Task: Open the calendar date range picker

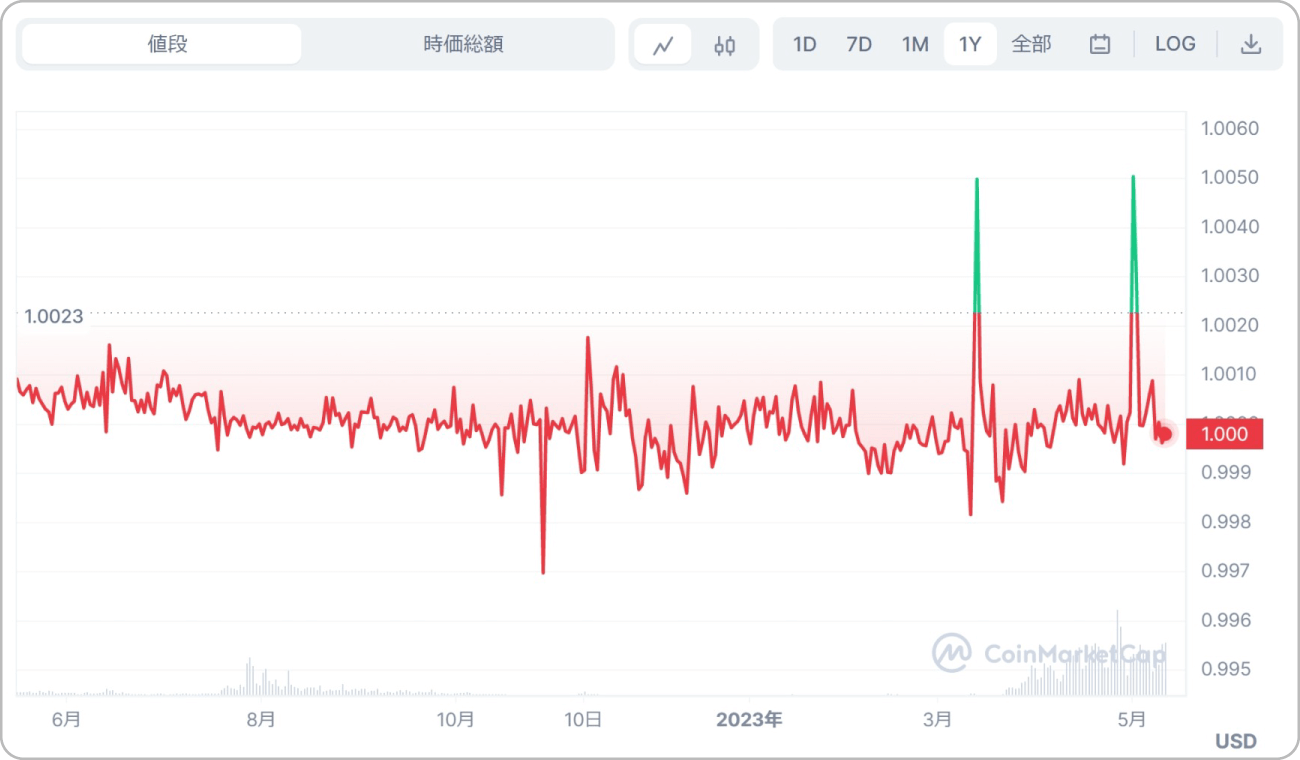Action: [x=1100, y=44]
